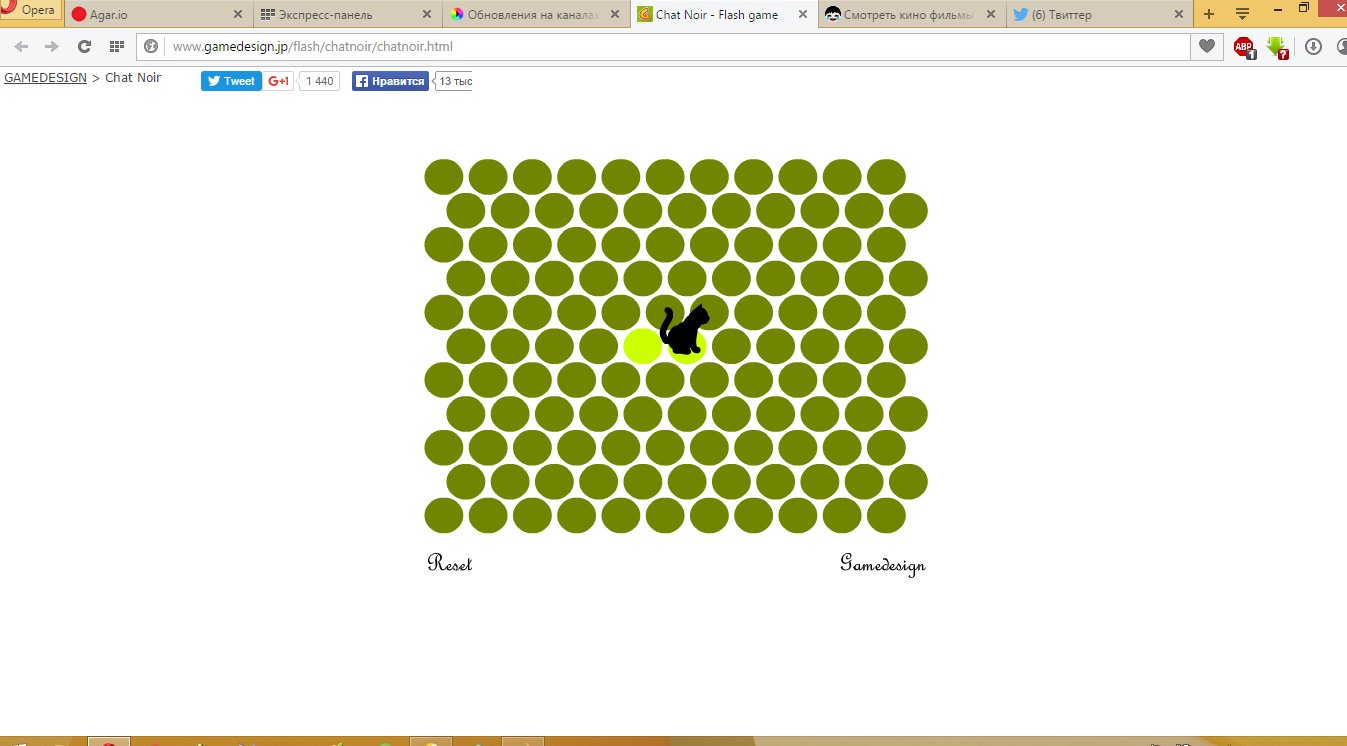This screenshot has height=746, width=1347.
Task: Go forward with the forward arrow
Action: (x=52, y=46)
